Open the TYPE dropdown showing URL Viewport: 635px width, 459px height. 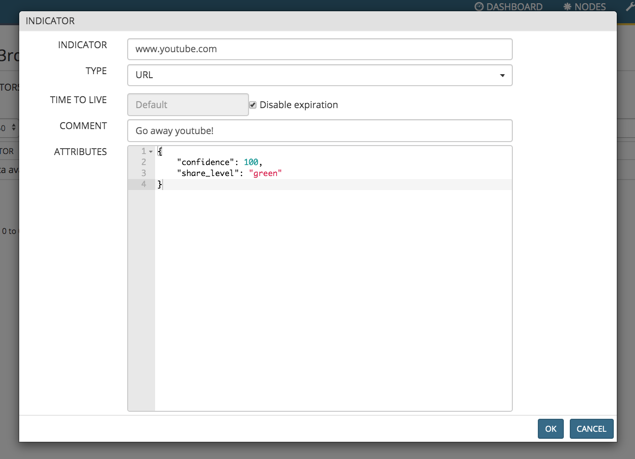pos(320,75)
